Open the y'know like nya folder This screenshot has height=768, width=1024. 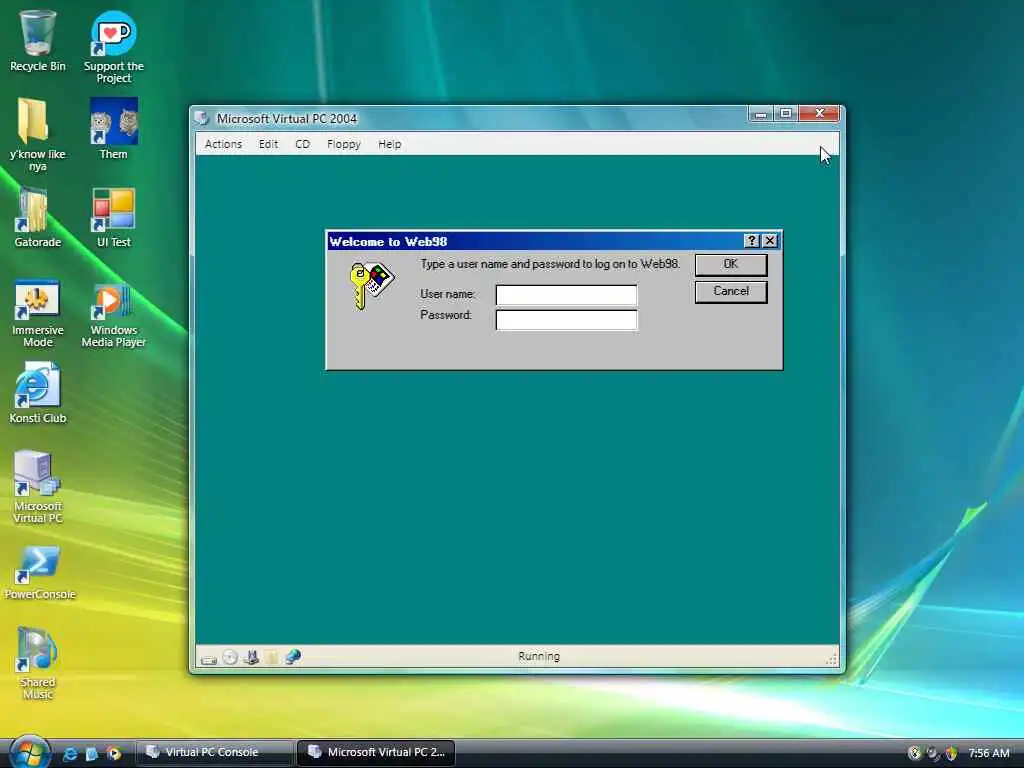(x=37, y=135)
